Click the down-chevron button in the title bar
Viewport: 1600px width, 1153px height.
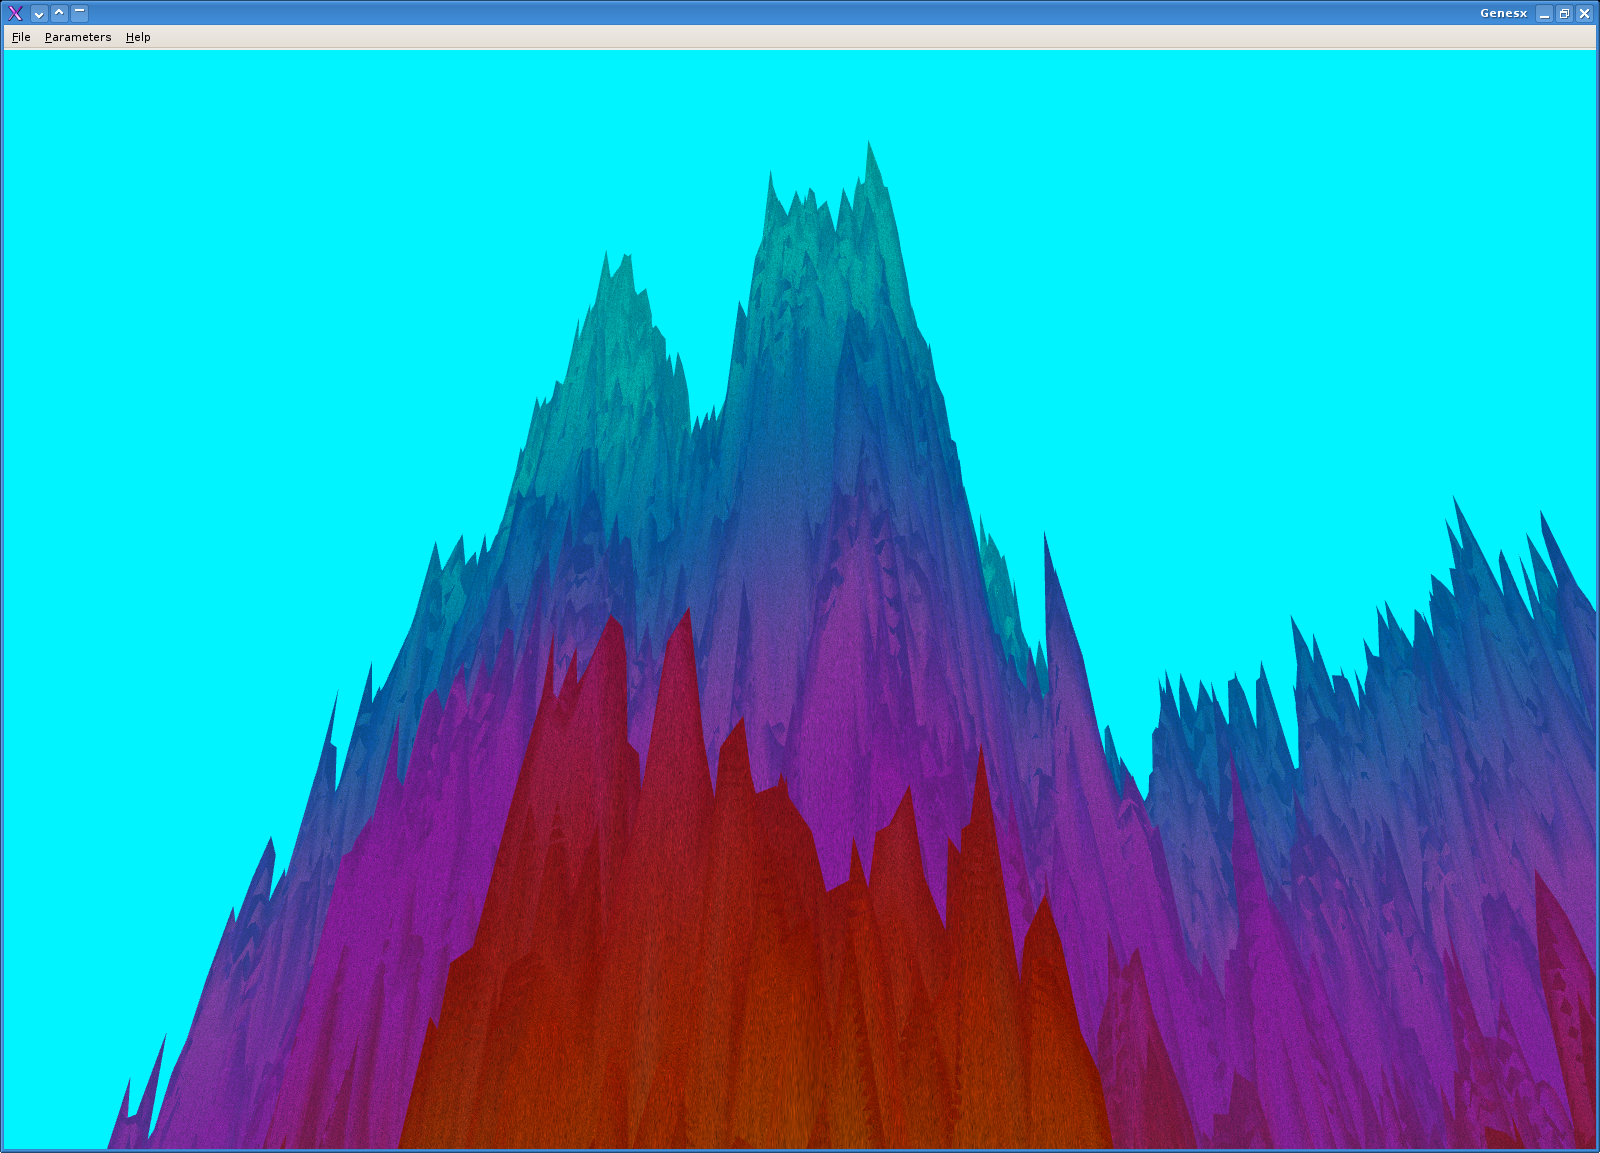39,13
